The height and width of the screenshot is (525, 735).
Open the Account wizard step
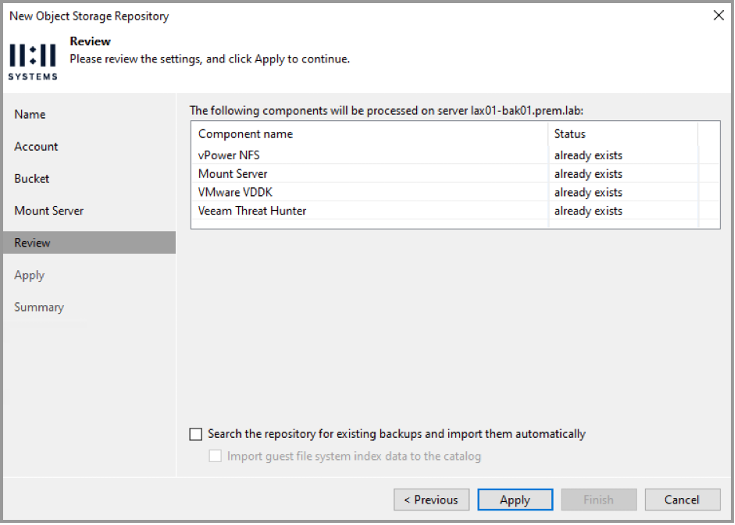[x=36, y=147]
